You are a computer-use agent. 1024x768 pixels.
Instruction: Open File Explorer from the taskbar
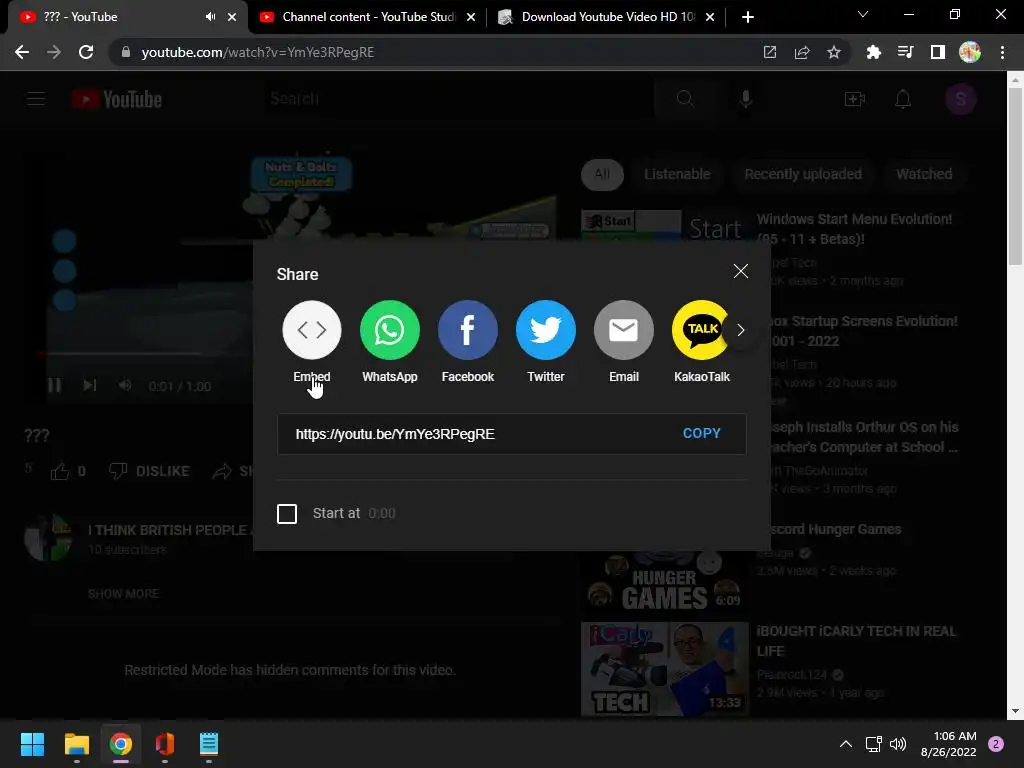[x=76, y=744]
